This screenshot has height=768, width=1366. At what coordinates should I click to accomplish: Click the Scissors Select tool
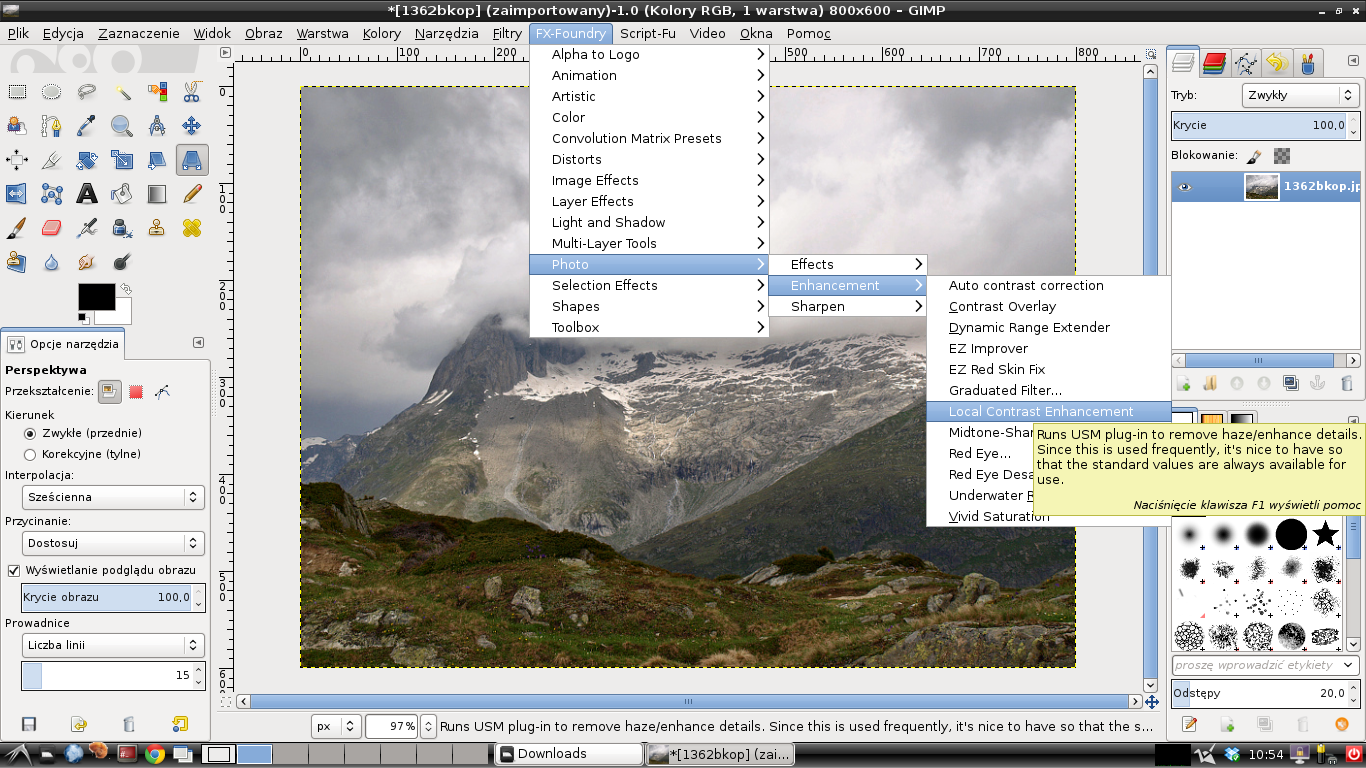click(192, 92)
